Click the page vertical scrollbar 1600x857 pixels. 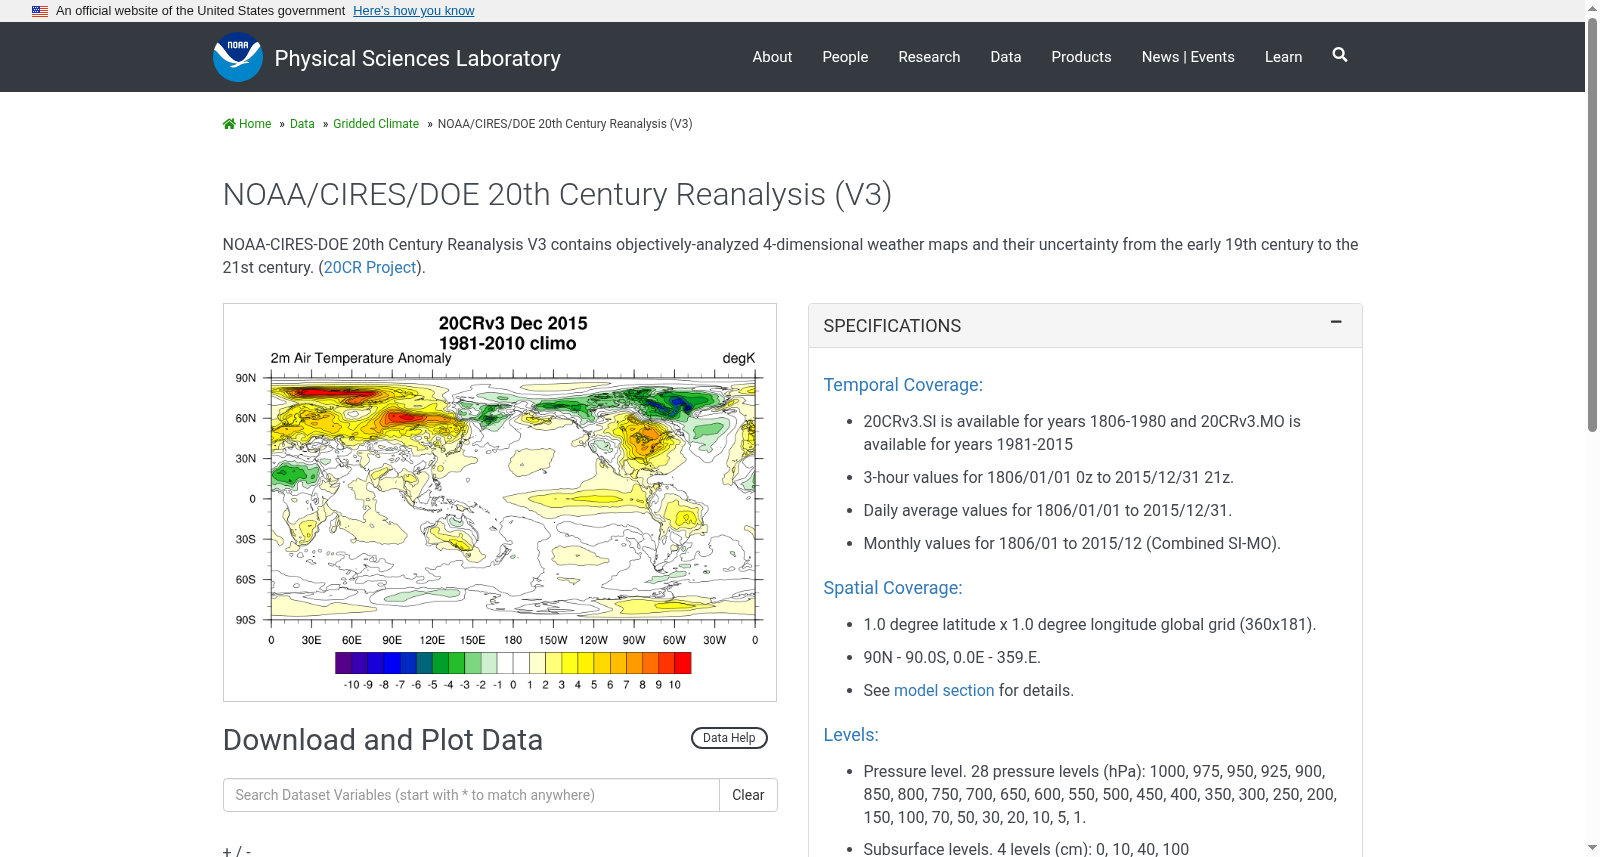pyautogui.click(x=1592, y=225)
